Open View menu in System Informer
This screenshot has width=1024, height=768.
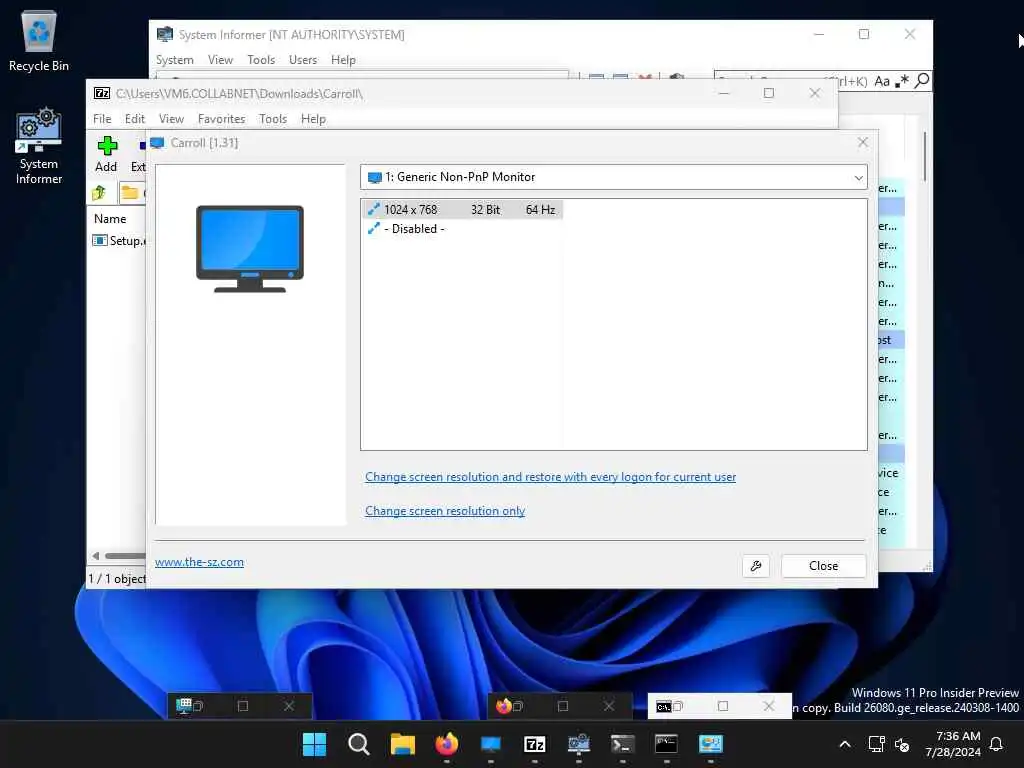220,60
